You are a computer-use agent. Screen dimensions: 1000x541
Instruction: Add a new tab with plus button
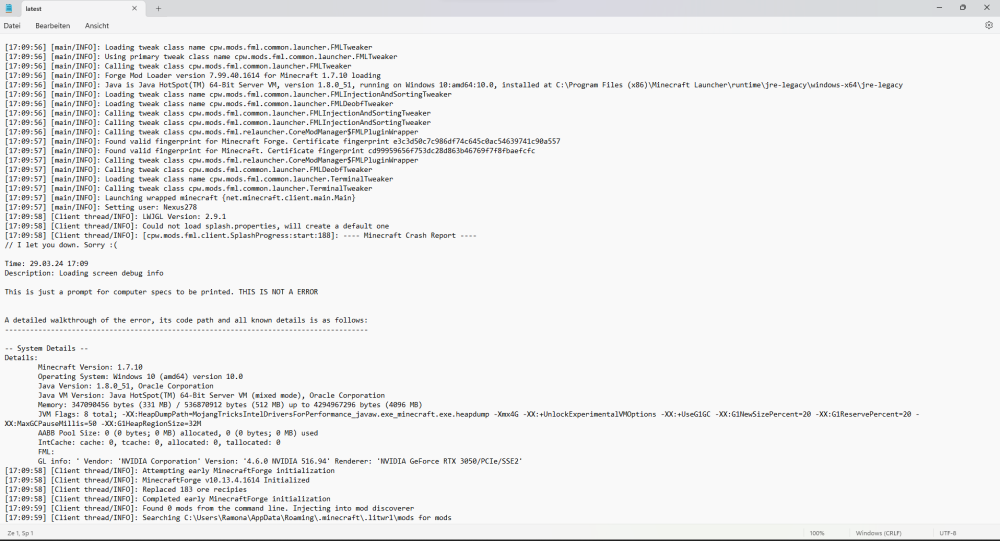[x=158, y=8]
